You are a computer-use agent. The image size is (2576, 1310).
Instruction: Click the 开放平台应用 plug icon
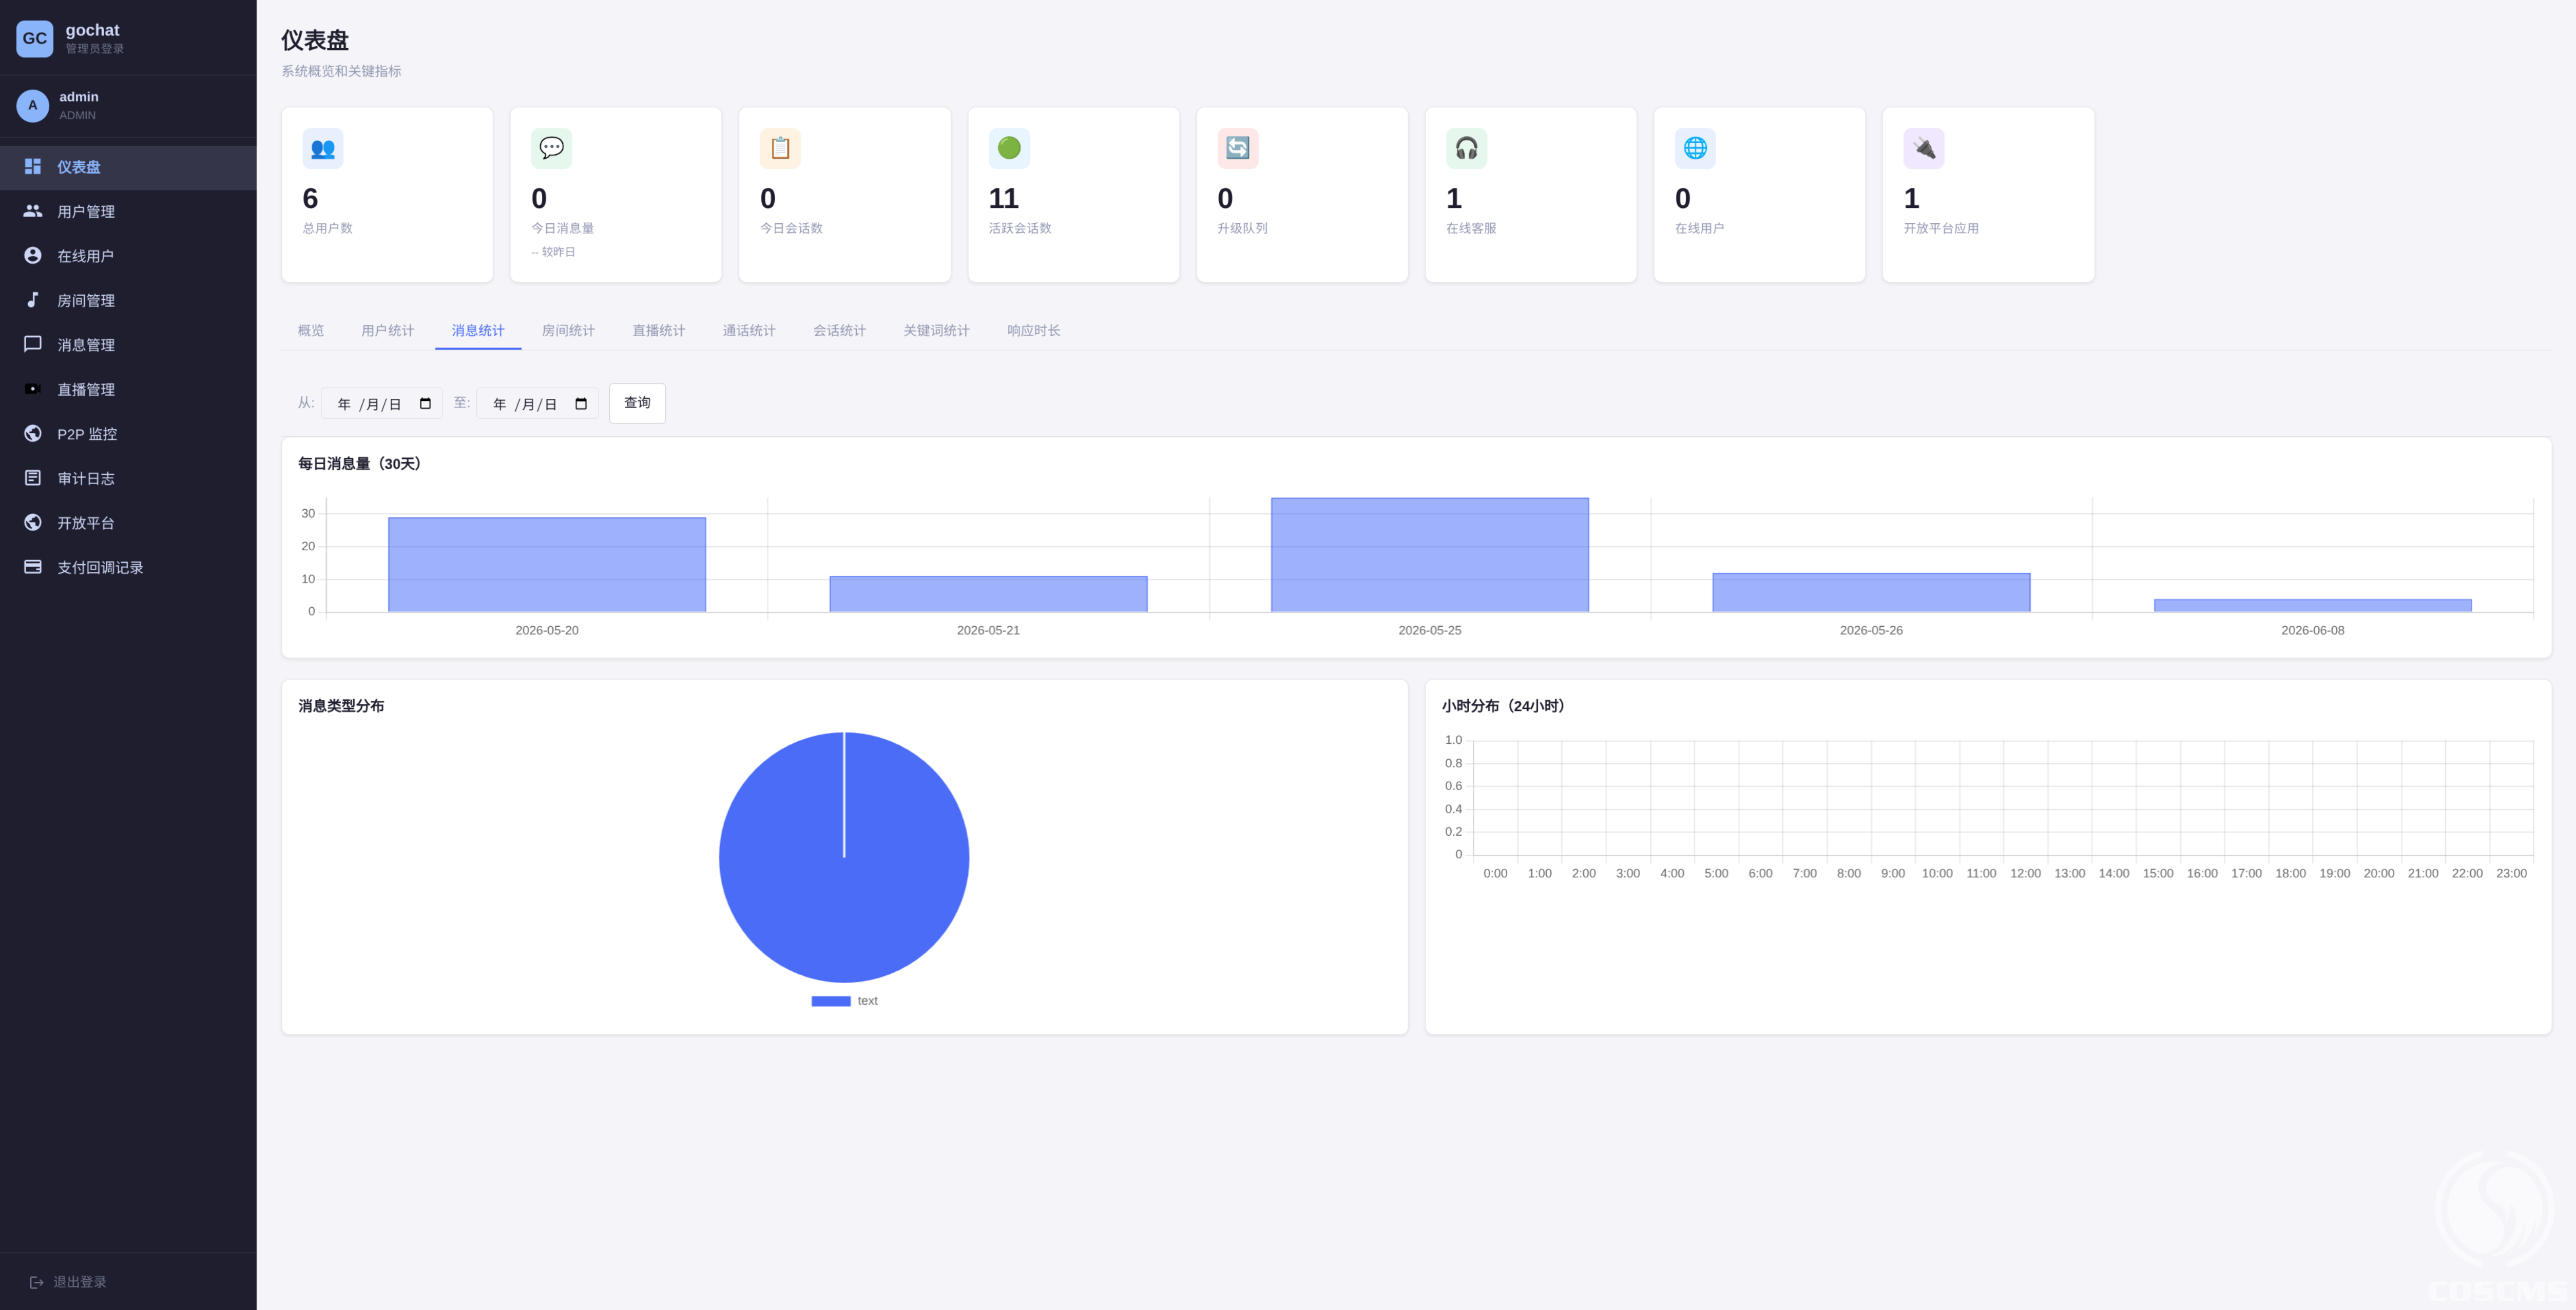tap(1924, 148)
